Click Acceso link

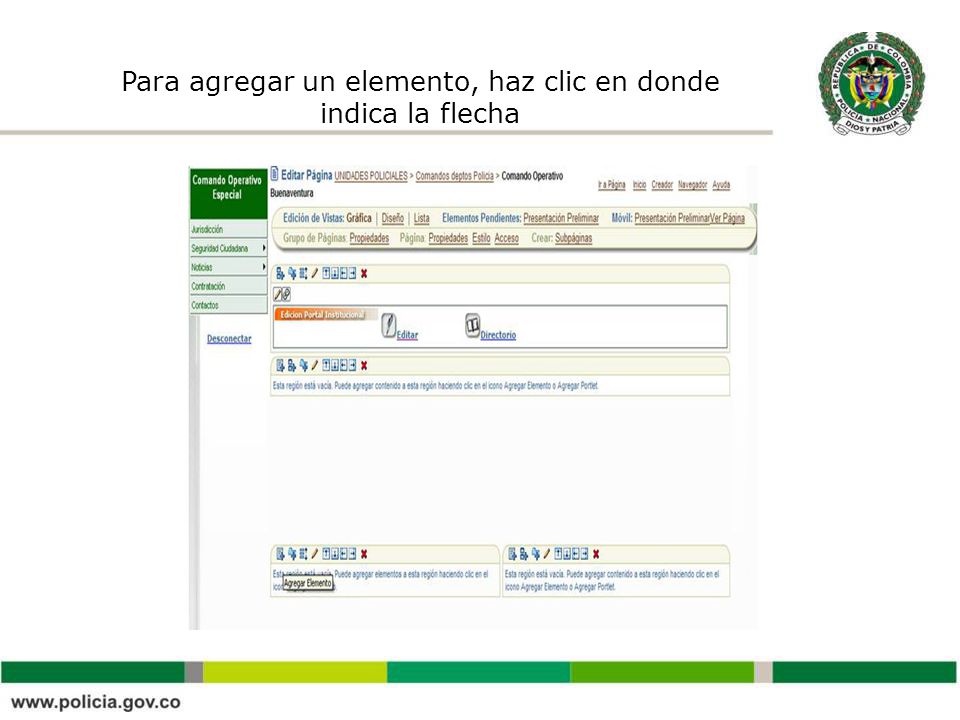pos(506,238)
